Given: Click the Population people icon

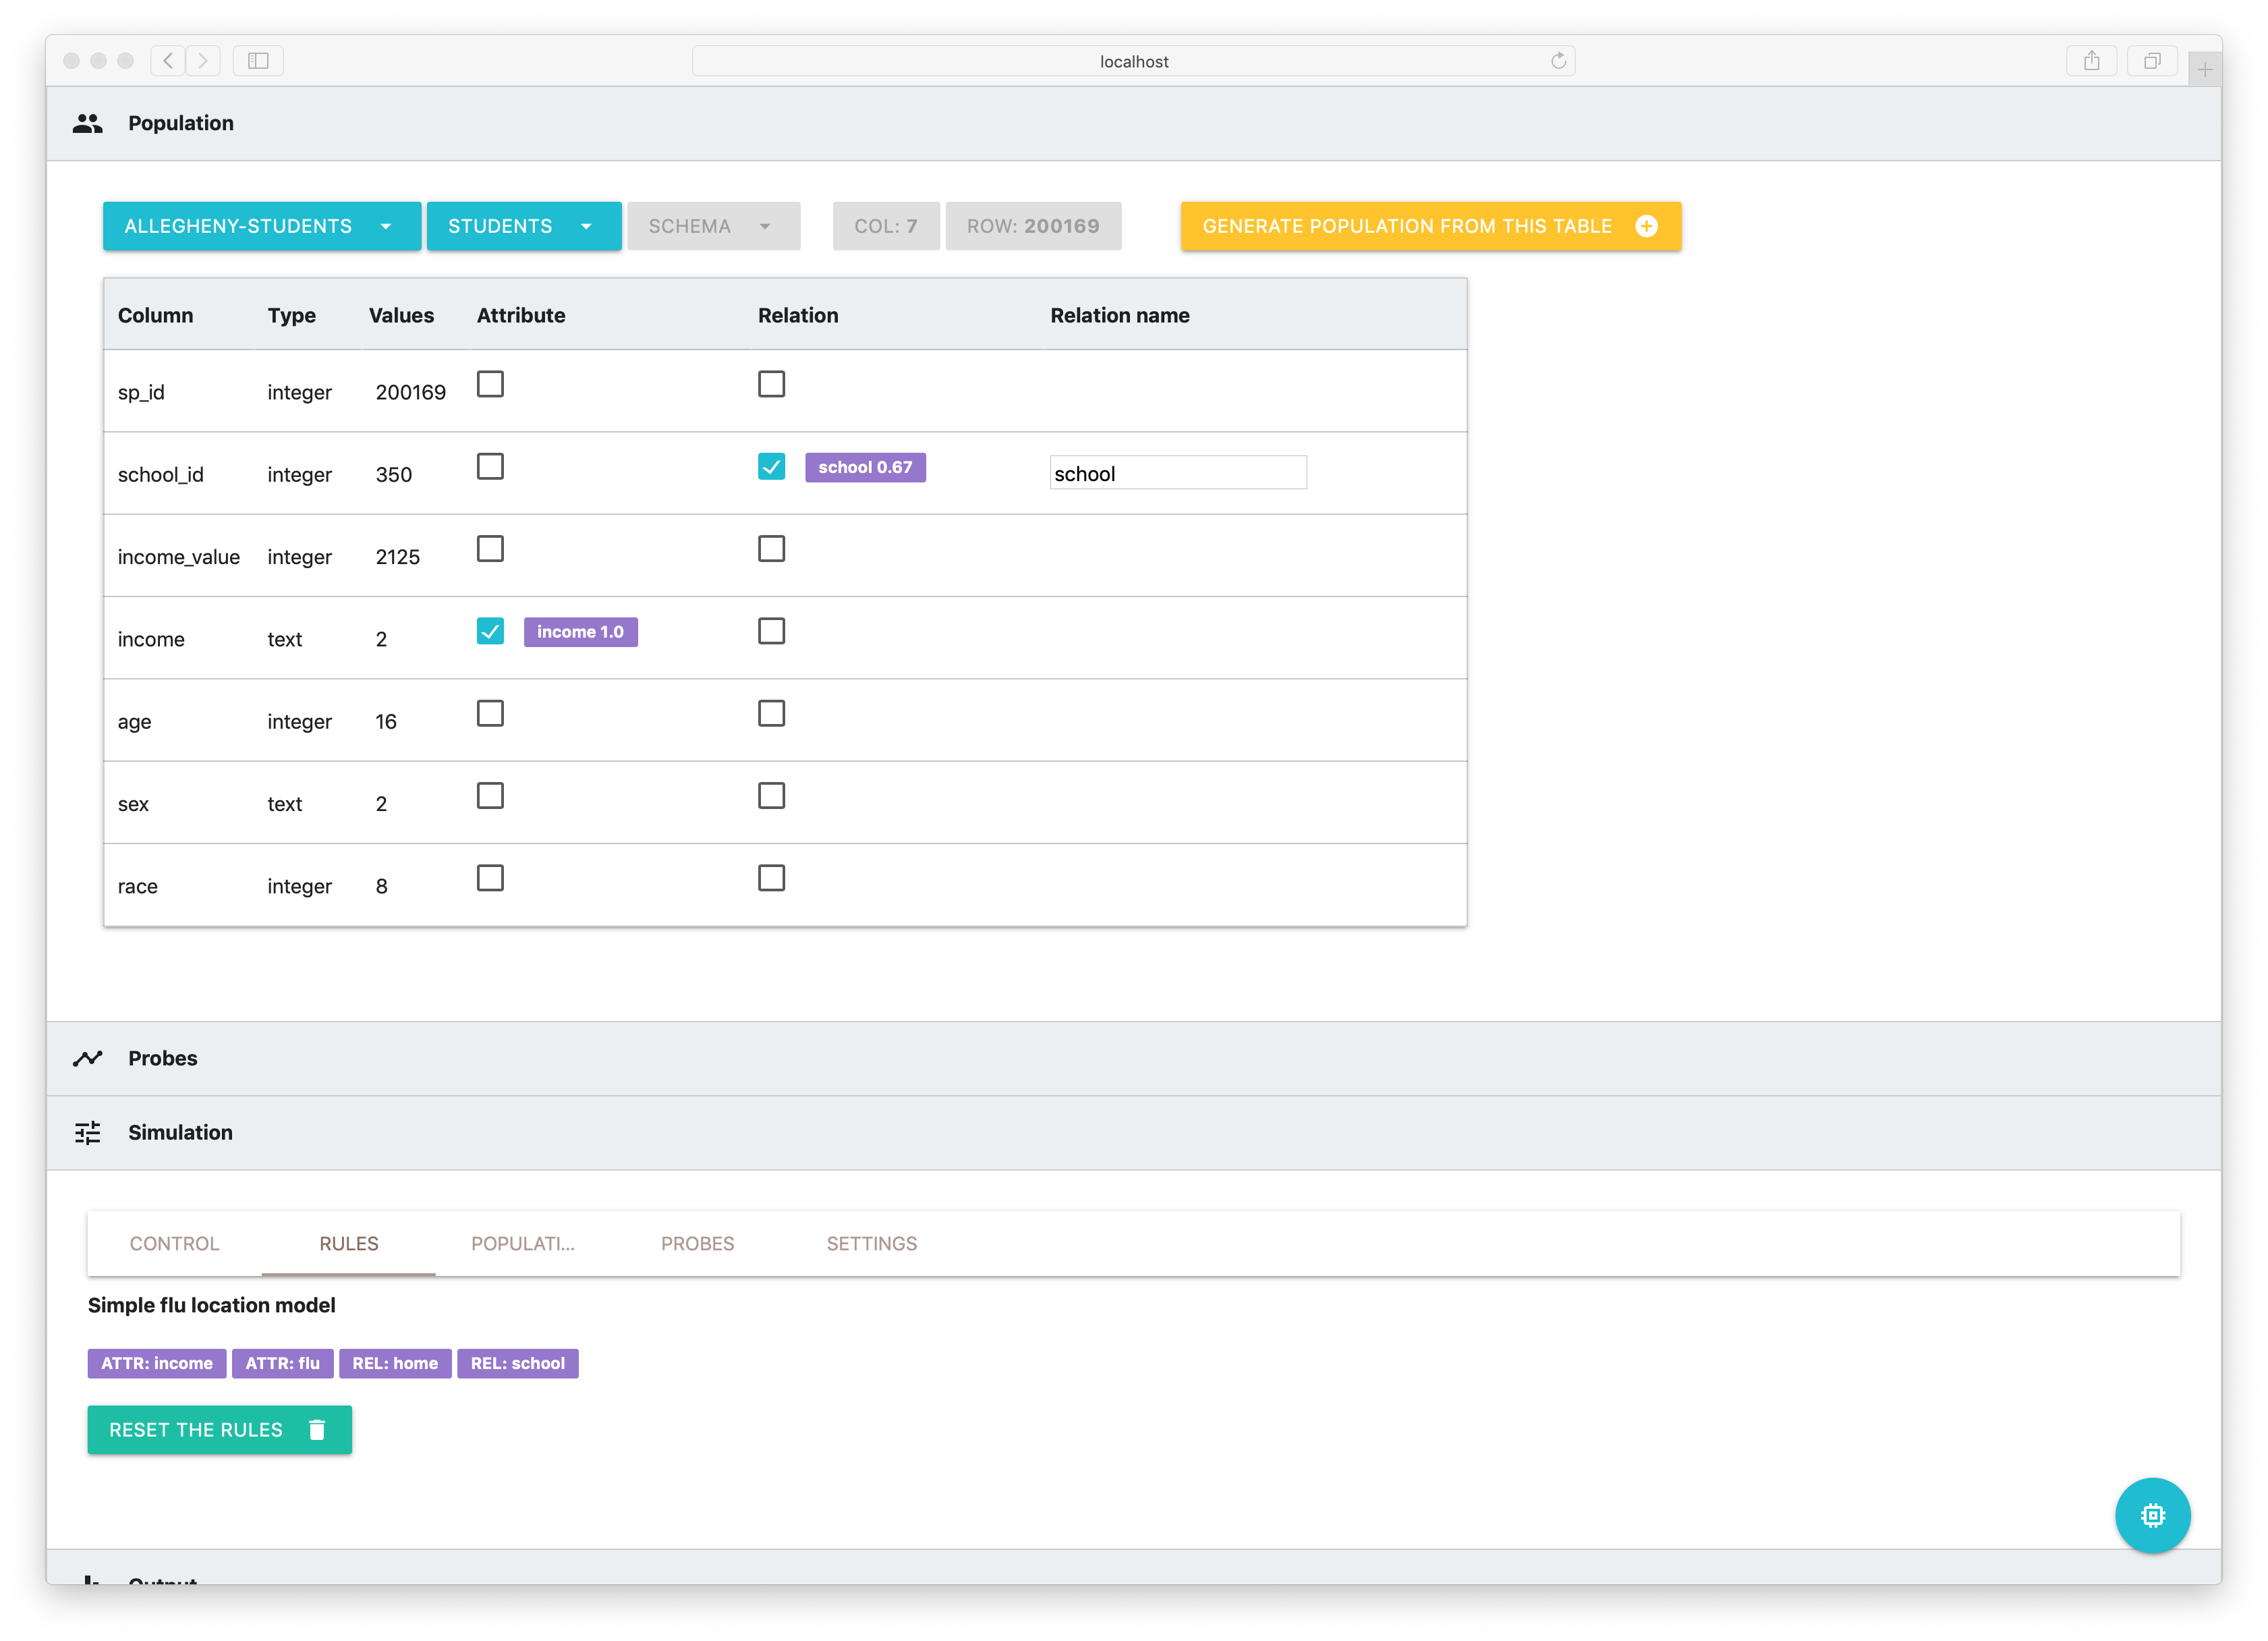Looking at the screenshot, I should [88, 123].
